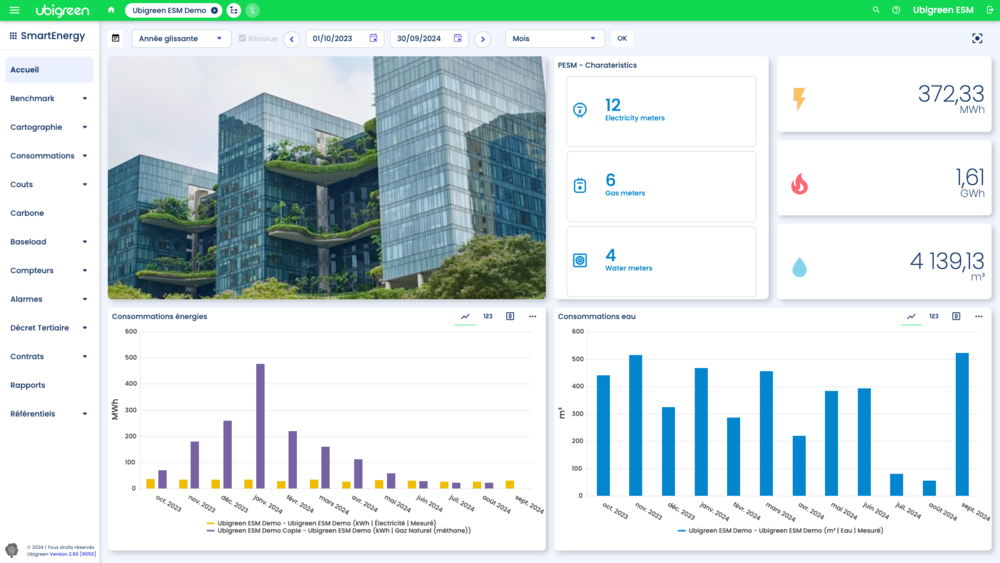
Task: Click the Electricity meters link
Action: coord(634,118)
